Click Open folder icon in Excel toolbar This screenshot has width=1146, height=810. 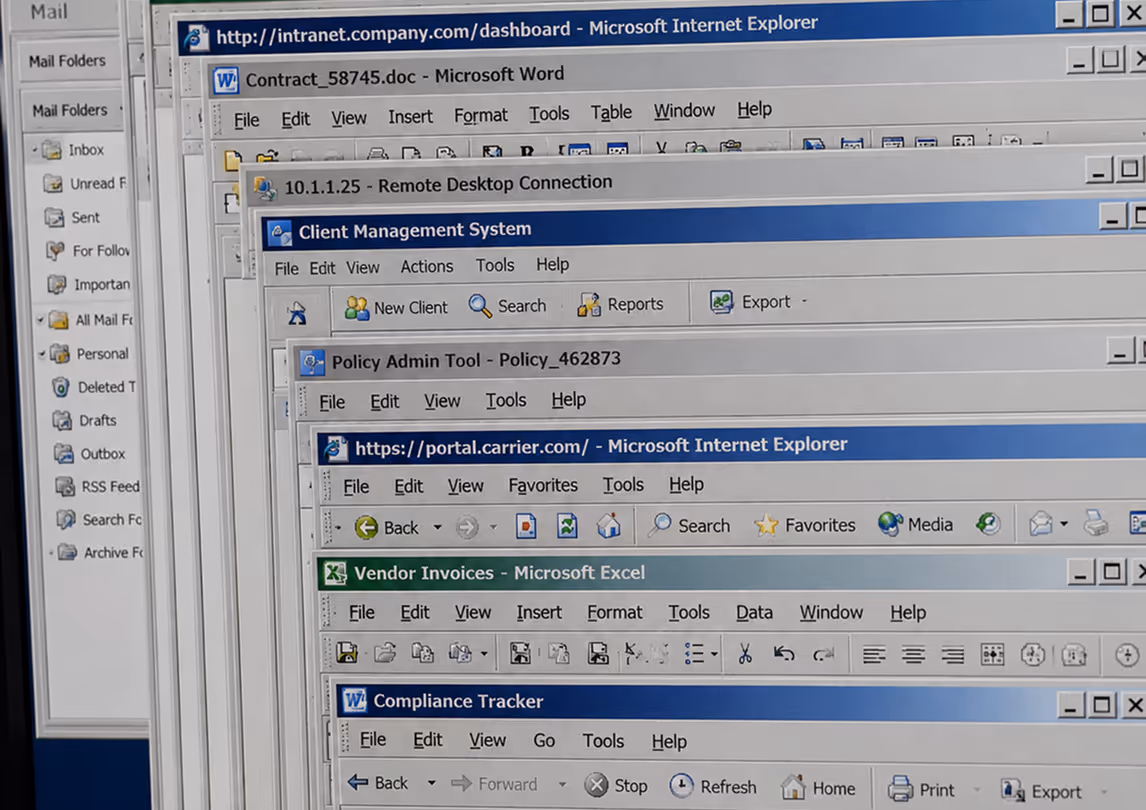pos(385,652)
